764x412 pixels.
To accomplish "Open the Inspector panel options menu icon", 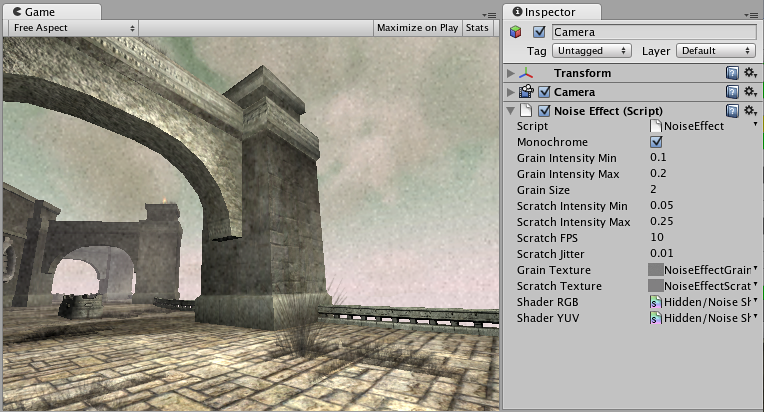I will (x=751, y=15).
